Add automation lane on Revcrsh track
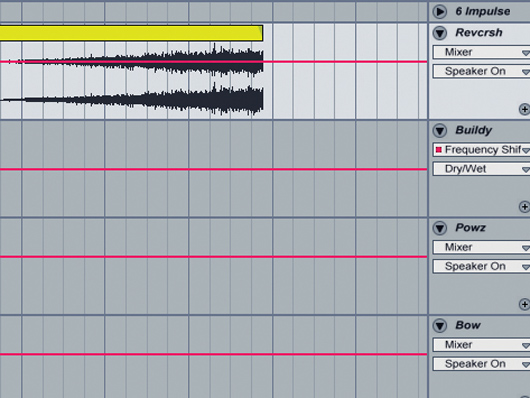 coord(524,109)
